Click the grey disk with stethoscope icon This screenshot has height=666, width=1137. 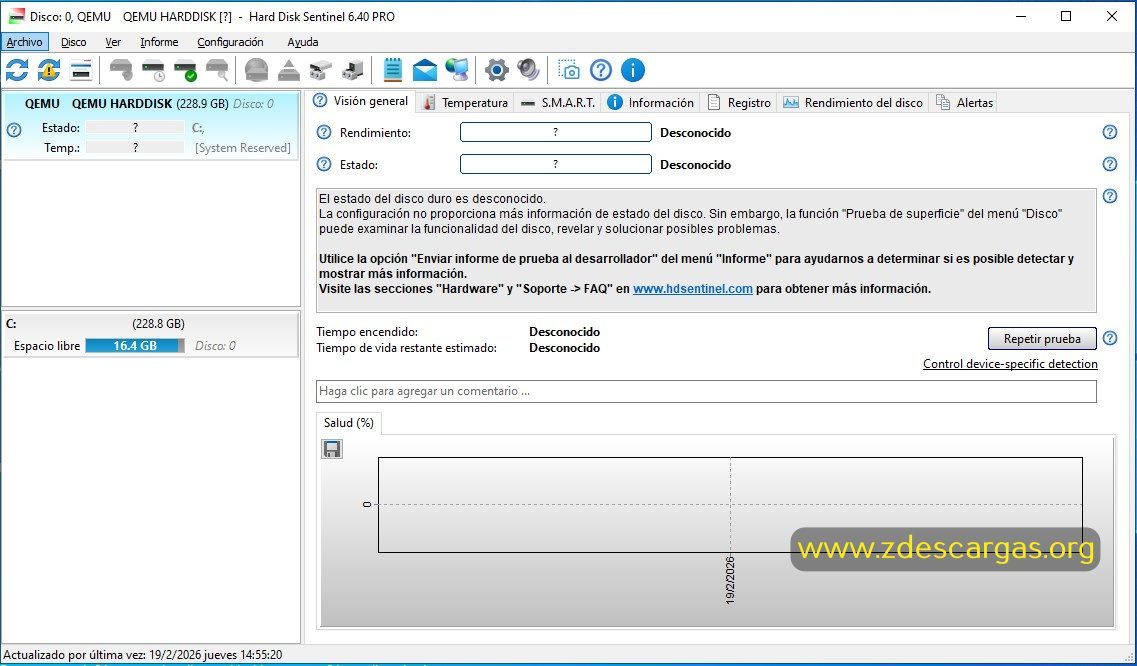pyautogui.click(x=121, y=70)
